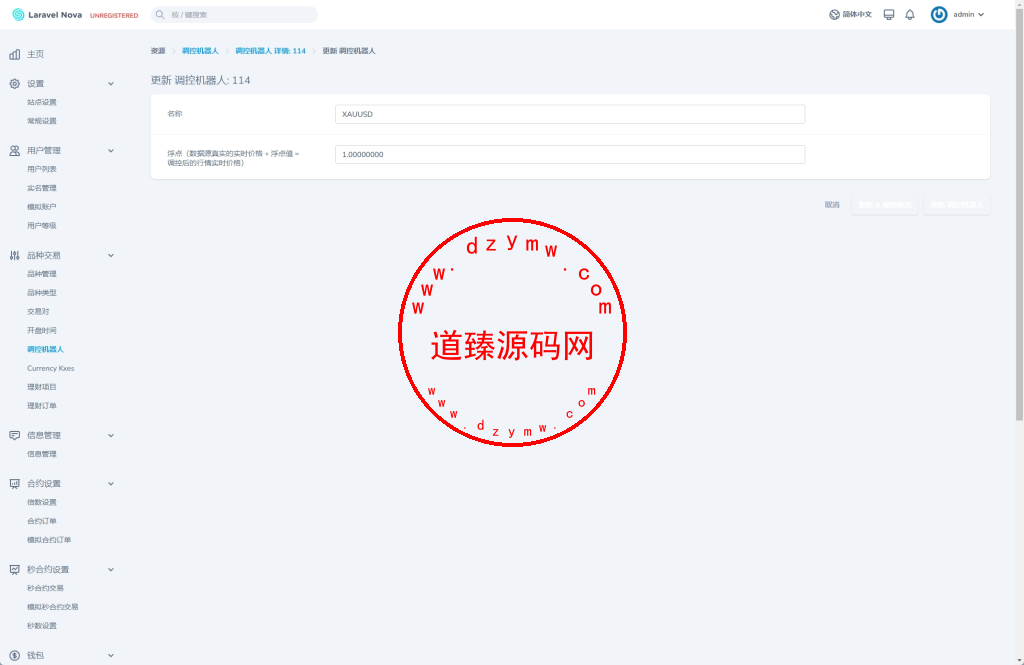Open 信息管理 sub-item in sidebar
The height and width of the screenshot is (665, 1024).
(x=42, y=454)
